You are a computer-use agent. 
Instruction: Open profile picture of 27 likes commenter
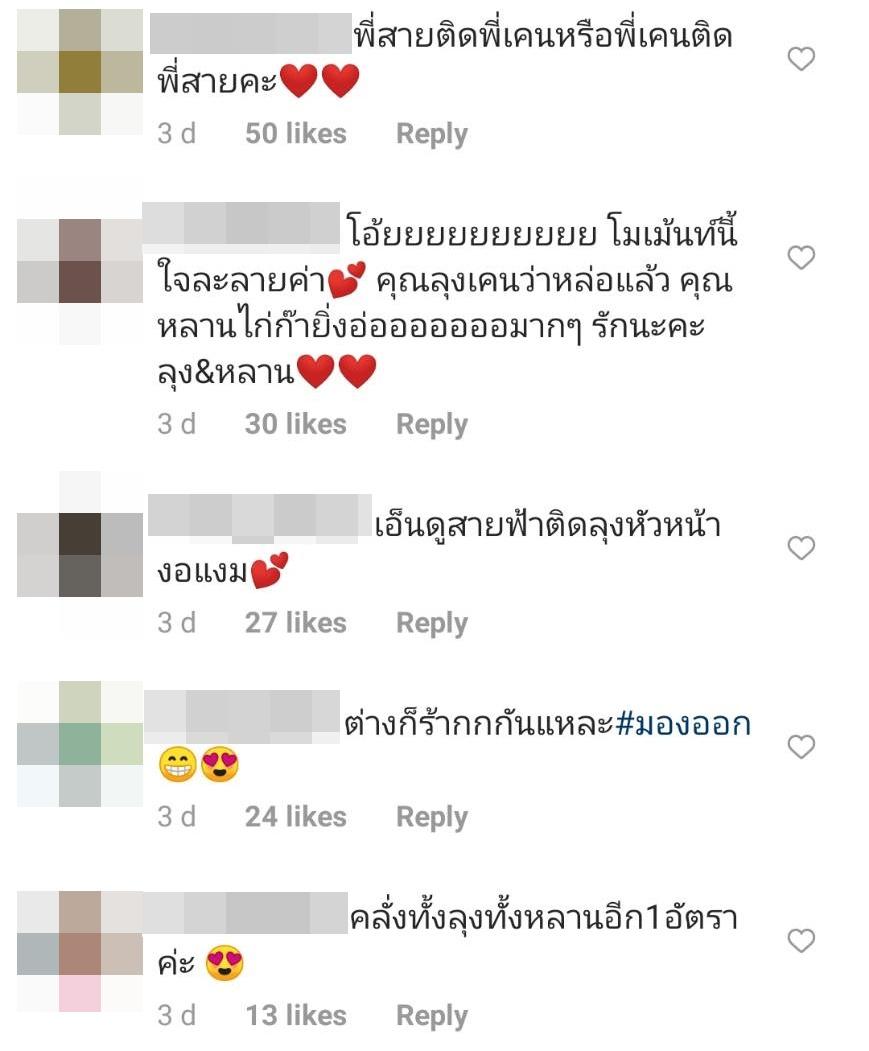80,554
